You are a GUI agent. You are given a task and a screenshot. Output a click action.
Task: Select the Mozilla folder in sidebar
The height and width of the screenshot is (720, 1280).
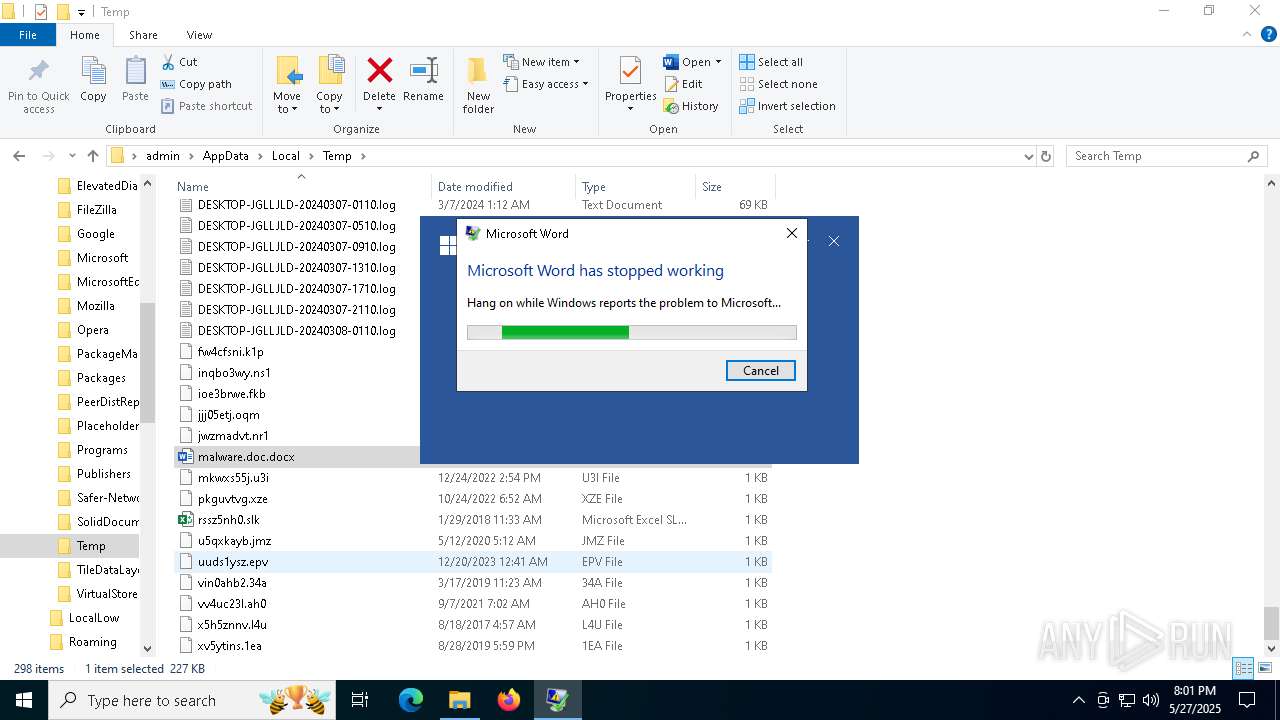[95, 306]
